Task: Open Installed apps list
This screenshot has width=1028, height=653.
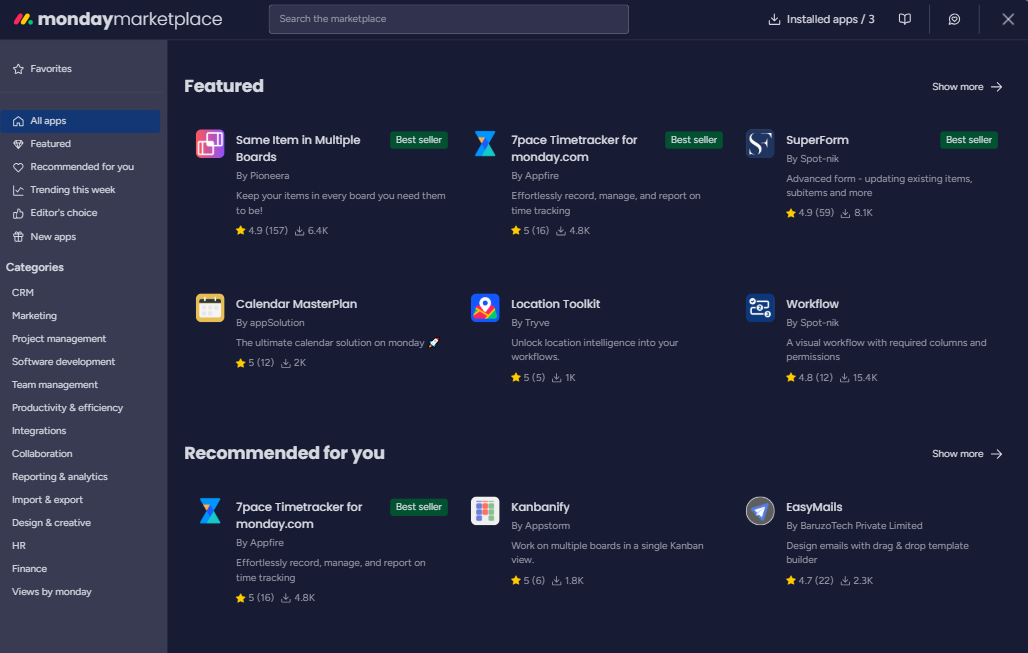Action: pos(821,19)
